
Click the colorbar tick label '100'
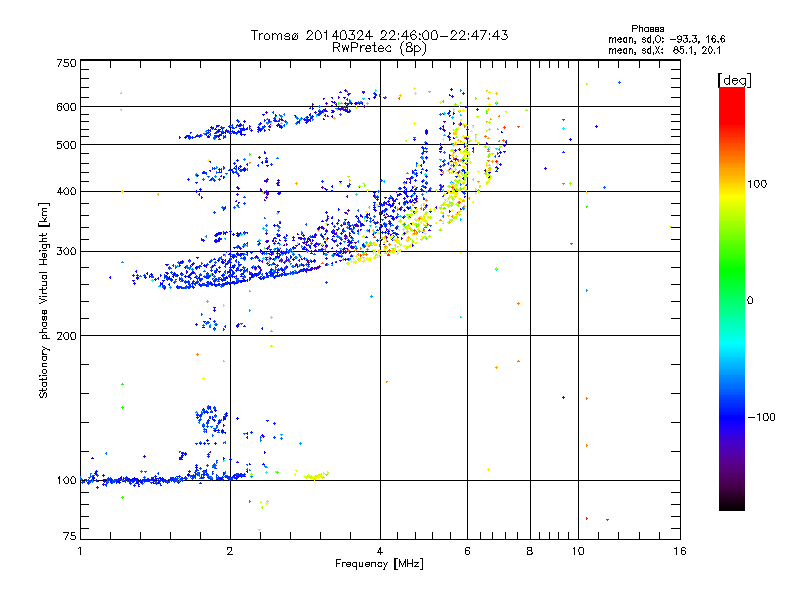[x=757, y=184]
